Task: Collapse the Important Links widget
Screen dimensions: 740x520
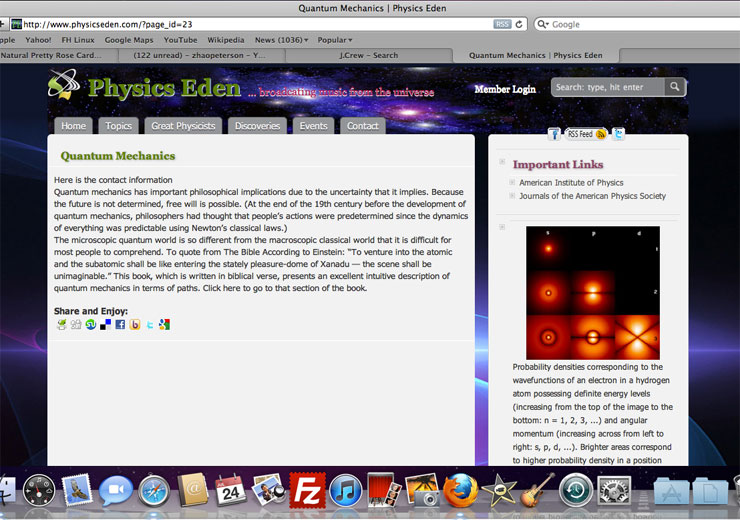Action: (502, 162)
